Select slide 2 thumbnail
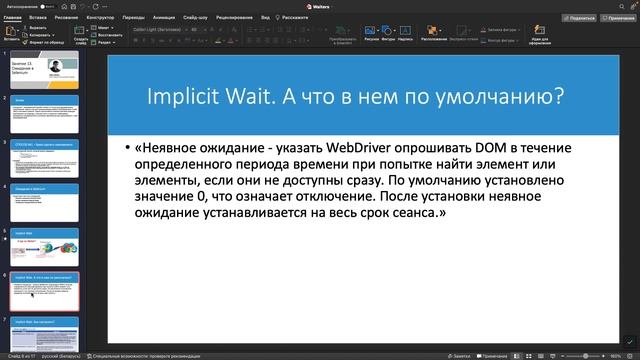The image size is (640, 360). (x=44, y=114)
